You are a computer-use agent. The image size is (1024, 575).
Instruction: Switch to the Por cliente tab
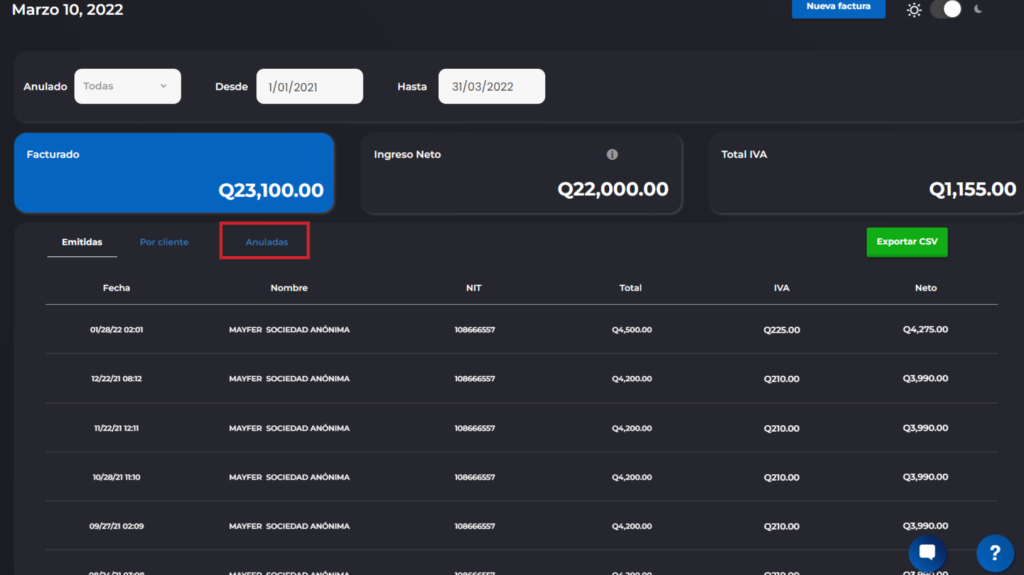(x=164, y=242)
